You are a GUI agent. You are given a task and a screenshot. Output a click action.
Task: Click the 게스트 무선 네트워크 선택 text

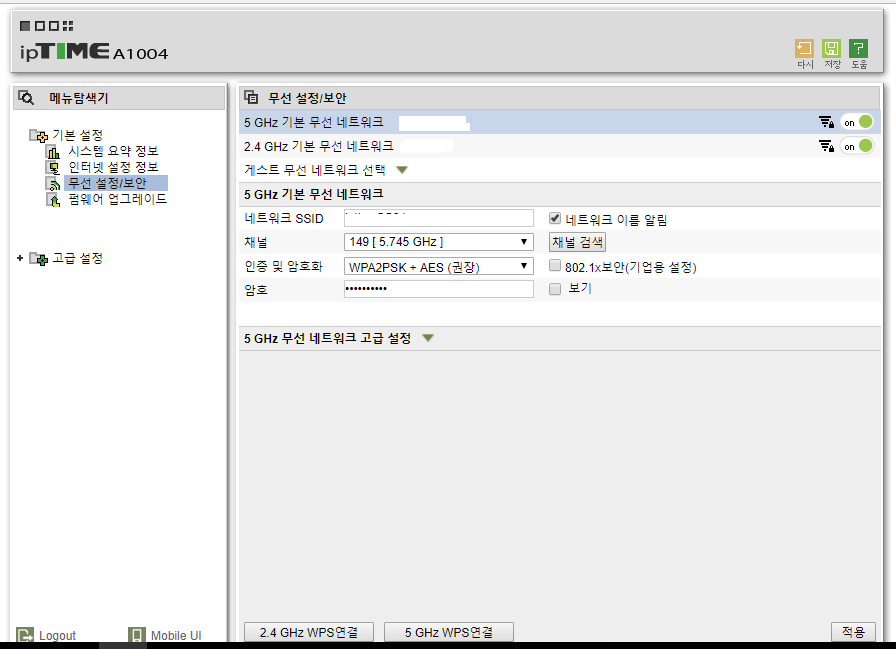coord(315,170)
